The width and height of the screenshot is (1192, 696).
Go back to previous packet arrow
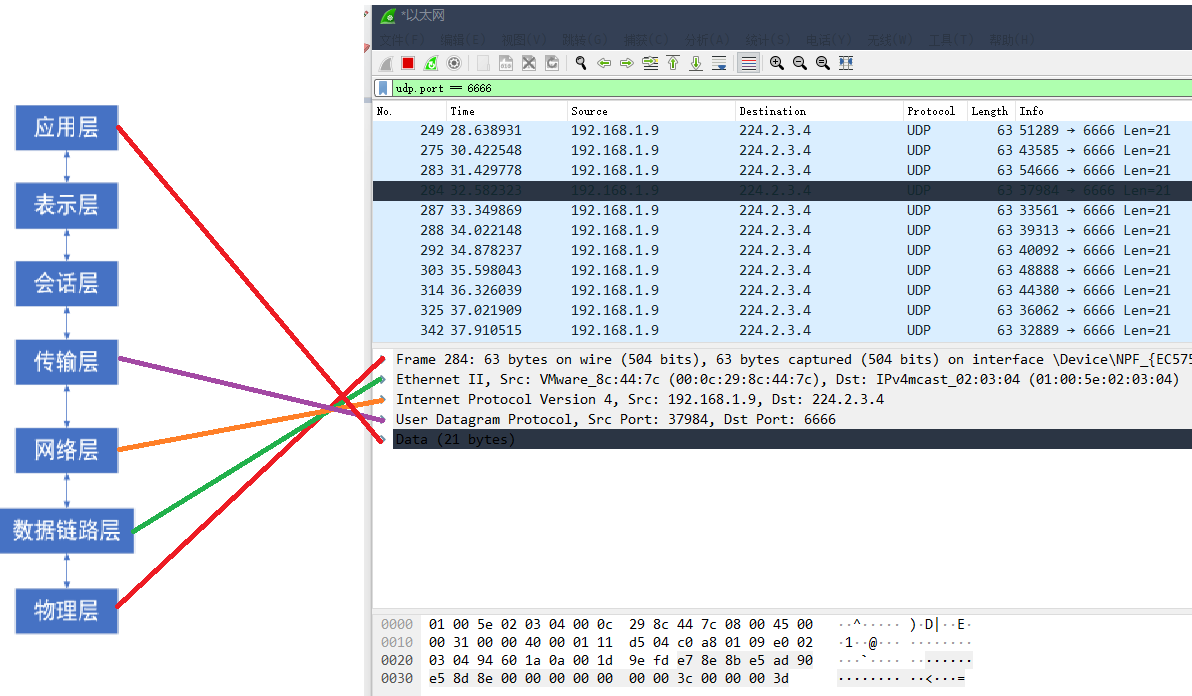pyautogui.click(x=604, y=63)
